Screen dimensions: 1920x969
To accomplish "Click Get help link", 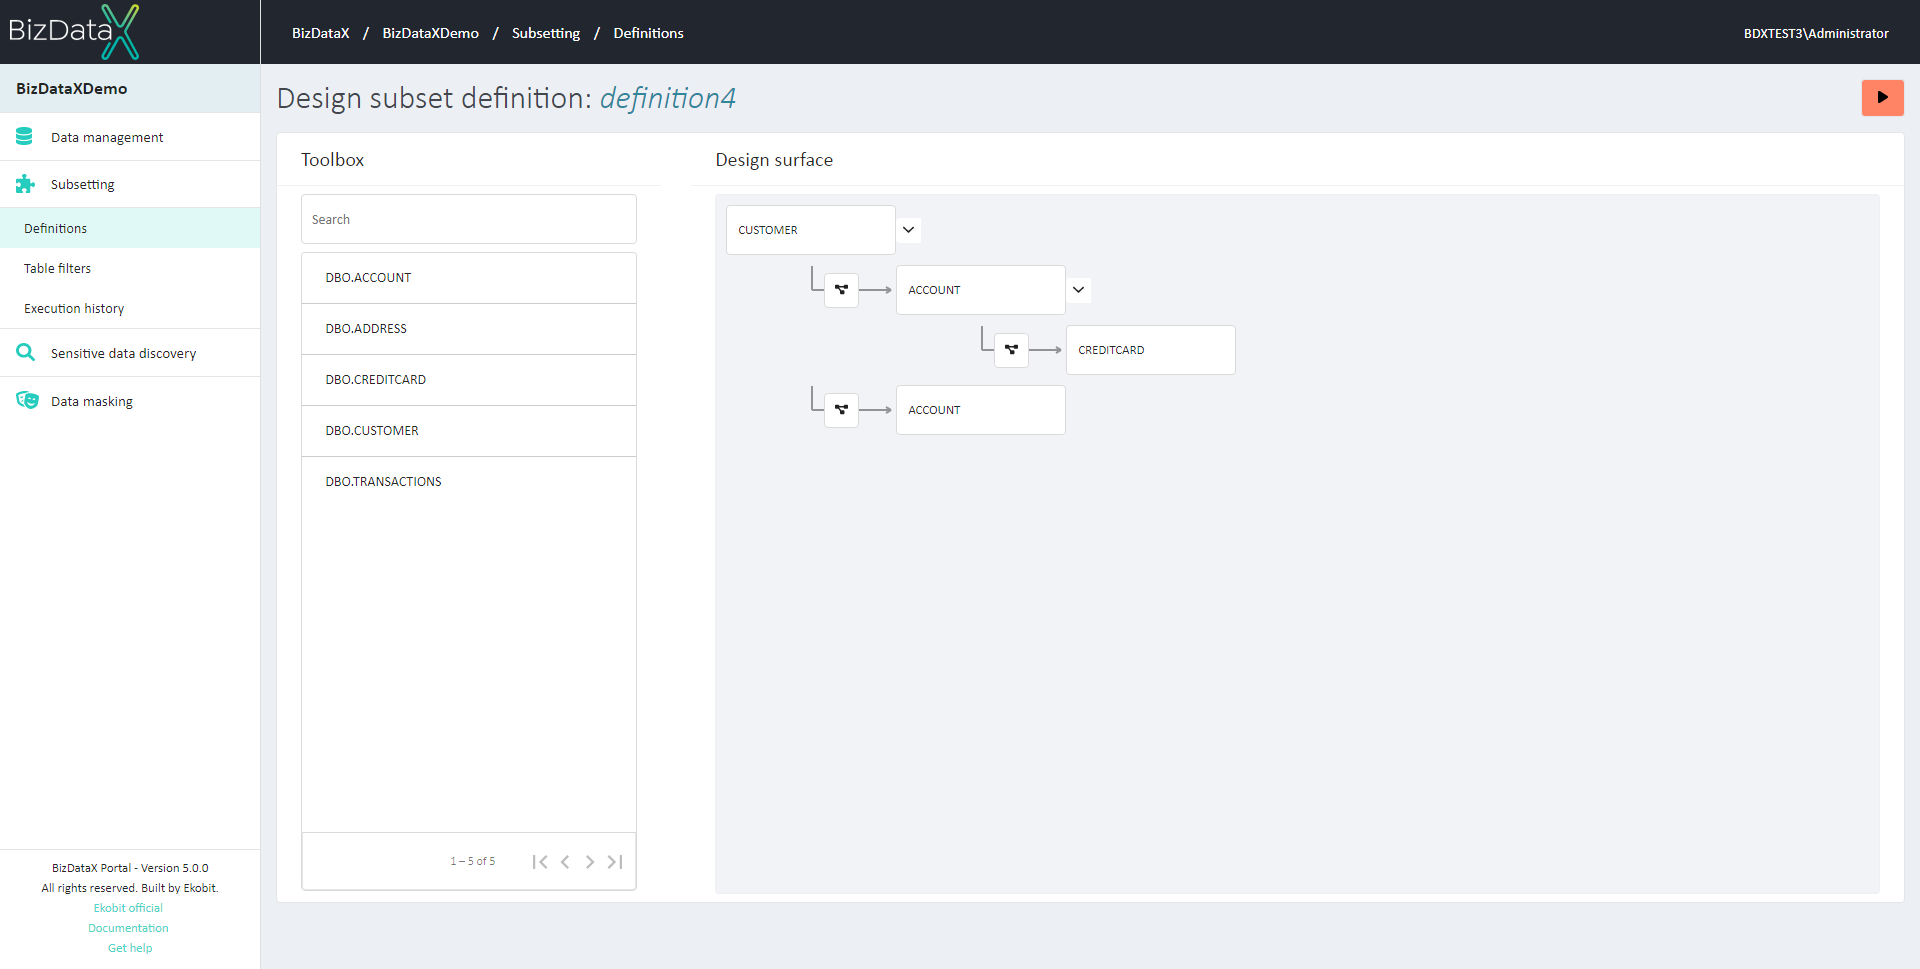I will click(130, 948).
